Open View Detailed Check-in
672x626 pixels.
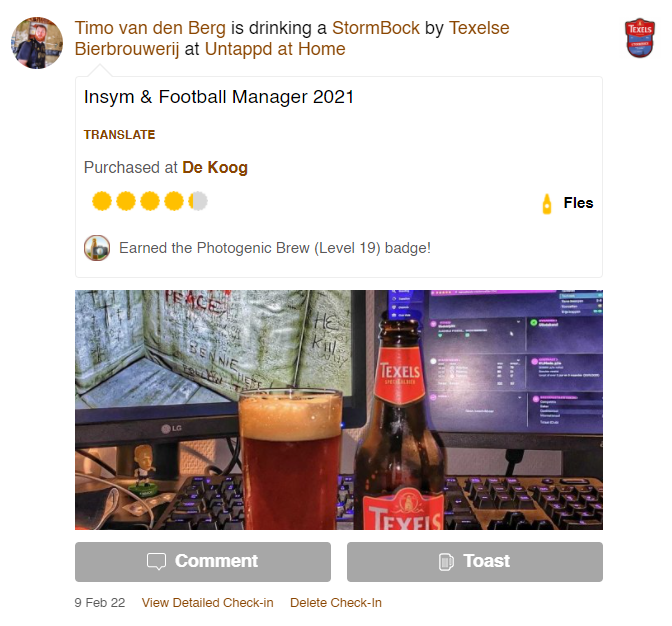(207, 603)
